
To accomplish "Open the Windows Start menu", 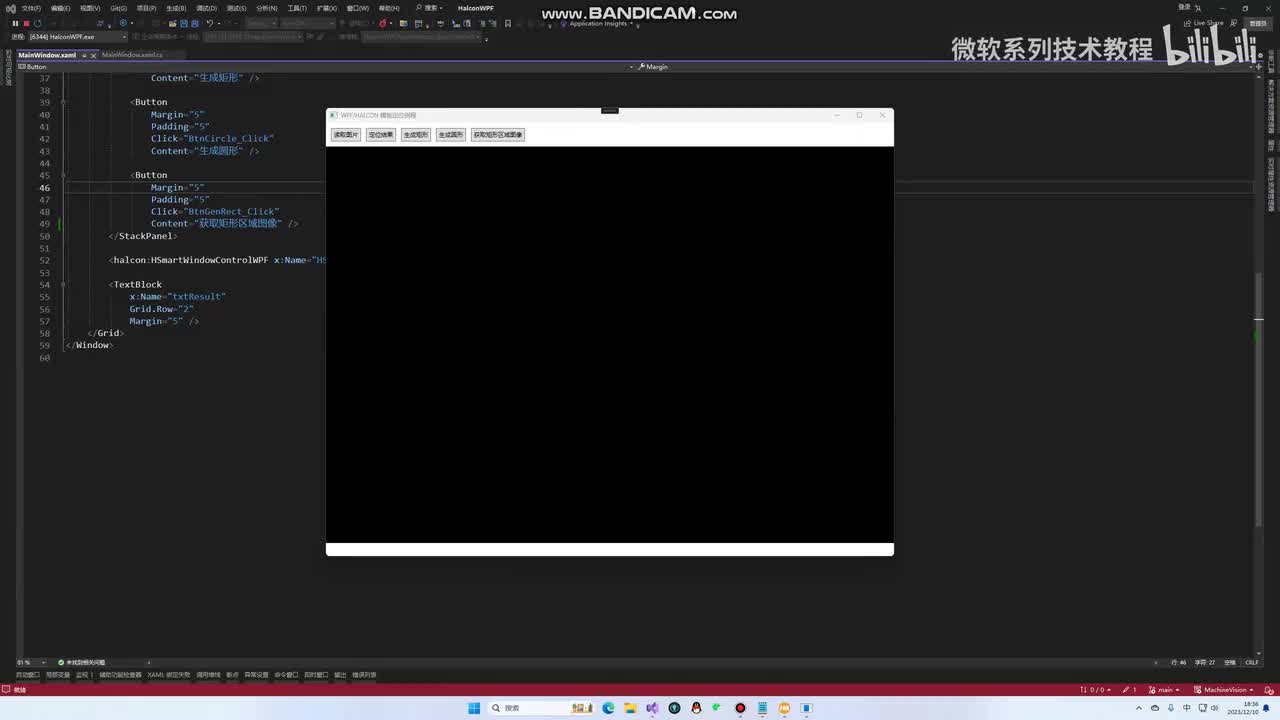I will pos(474,708).
